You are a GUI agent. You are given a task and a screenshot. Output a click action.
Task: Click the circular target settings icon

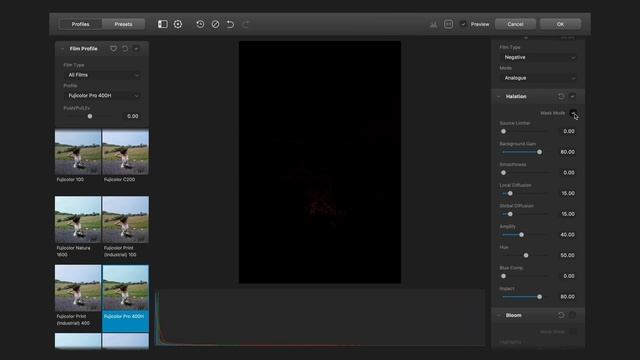[178, 24]
